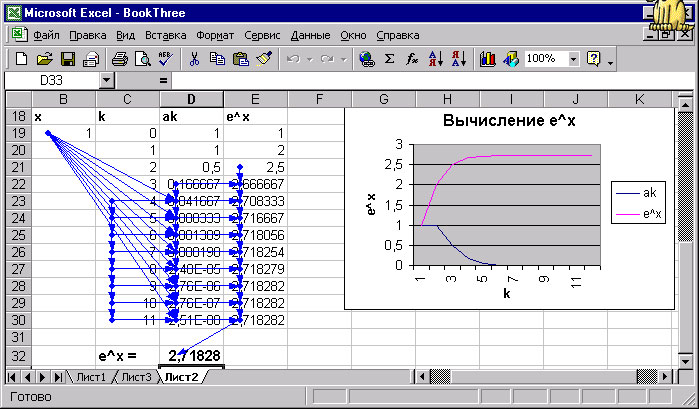This screenshot has height=409, width=699.
Task: Open the Данные menu
Action: click(x=309, y=33)
